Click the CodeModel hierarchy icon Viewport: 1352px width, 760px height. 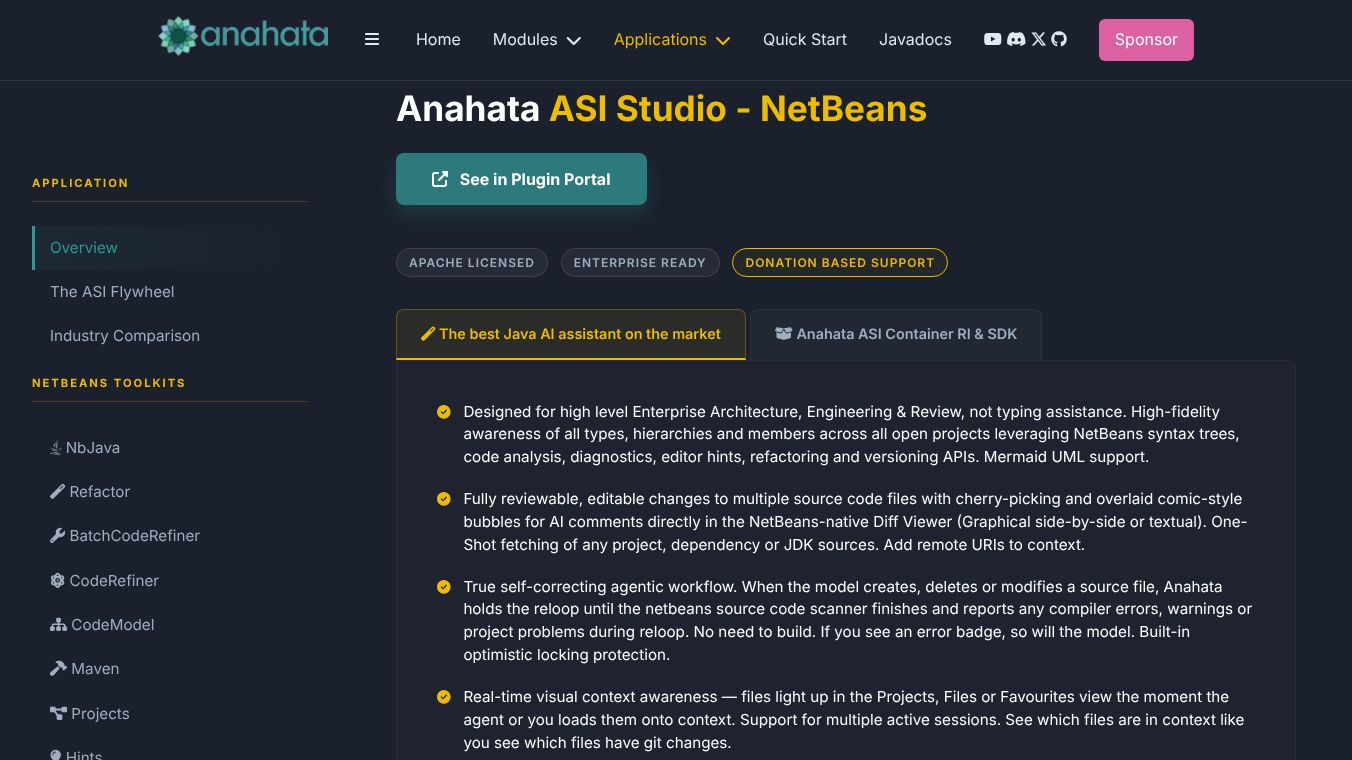58,625
